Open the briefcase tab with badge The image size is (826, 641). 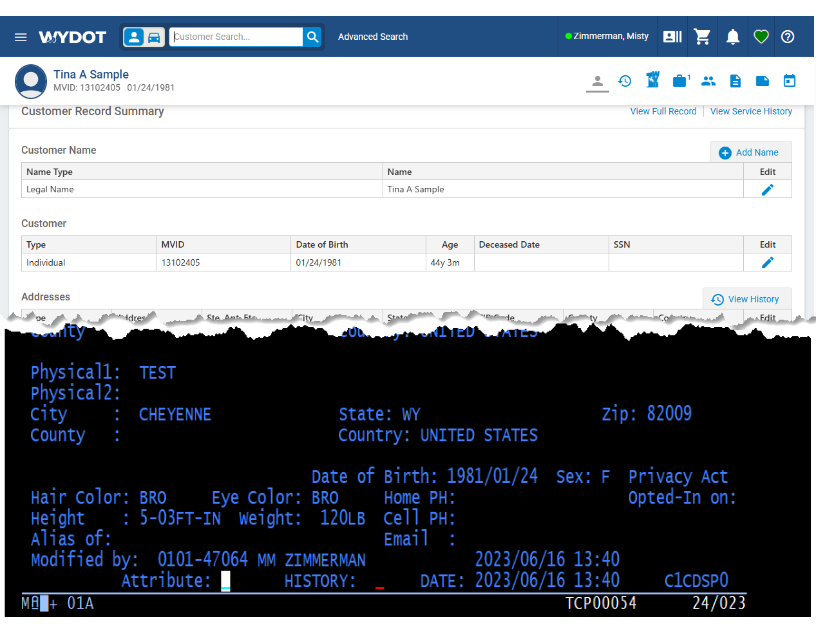pos(681,81)
